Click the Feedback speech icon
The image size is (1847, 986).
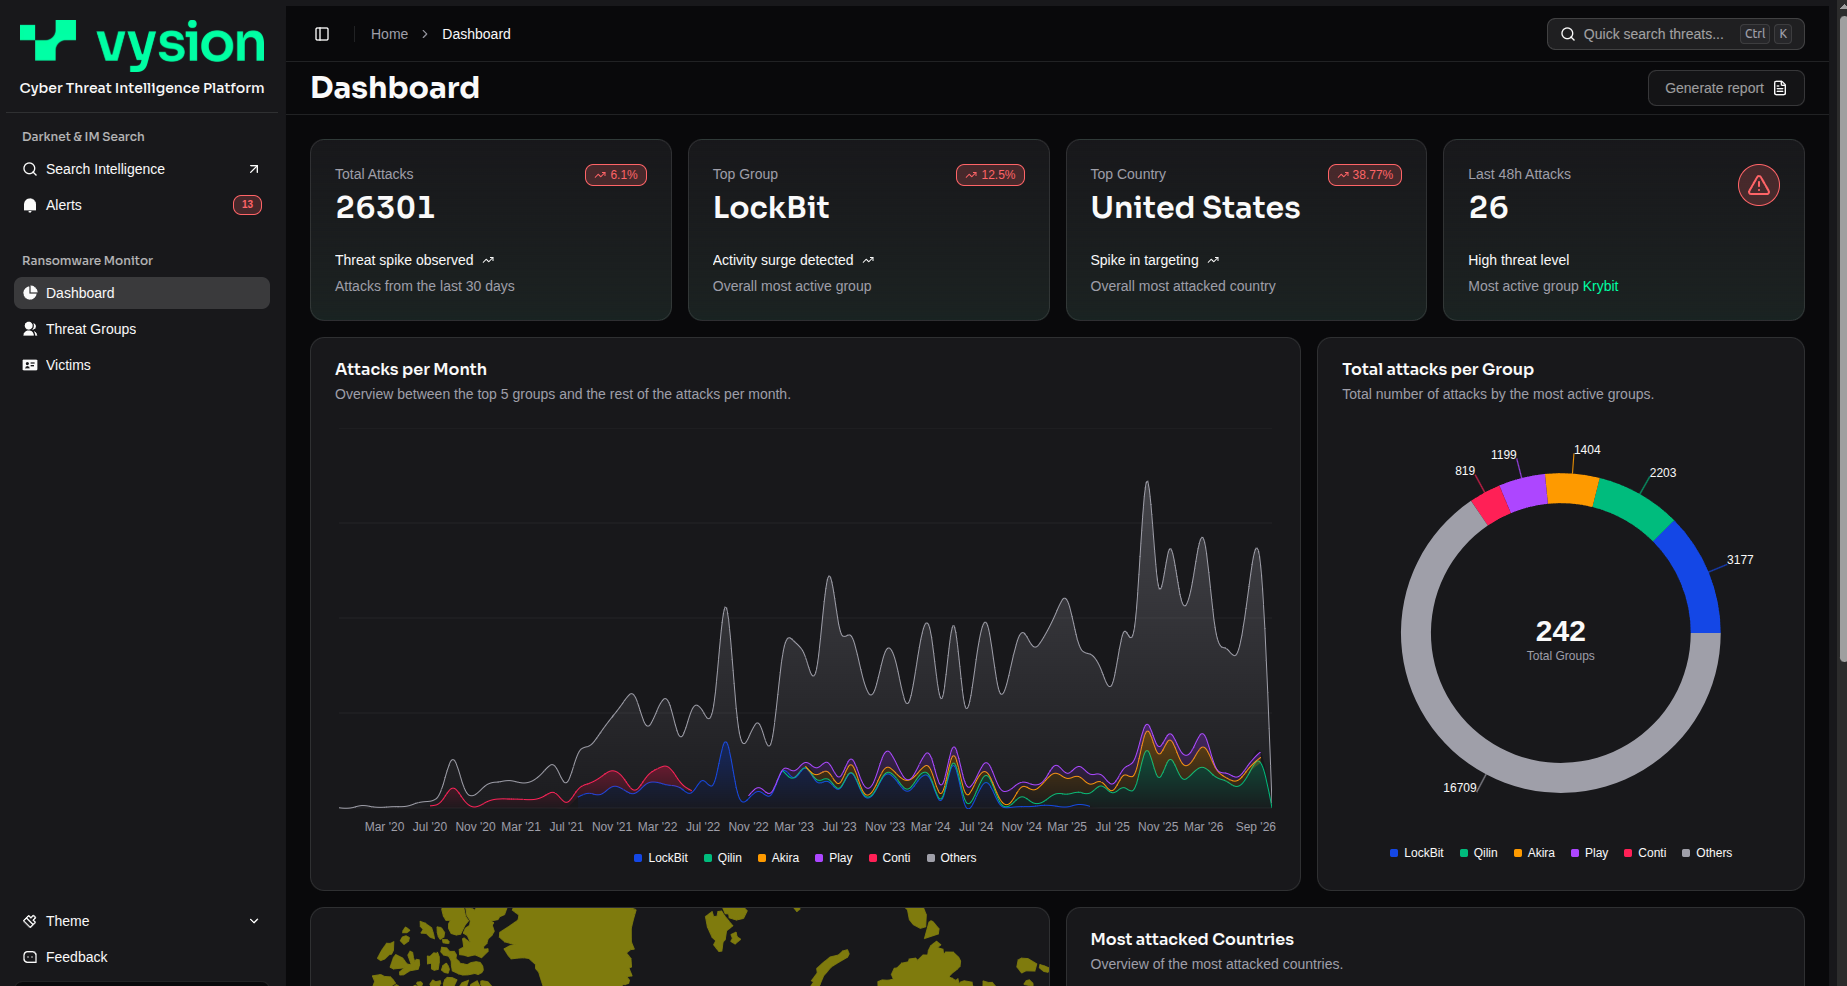30,957
